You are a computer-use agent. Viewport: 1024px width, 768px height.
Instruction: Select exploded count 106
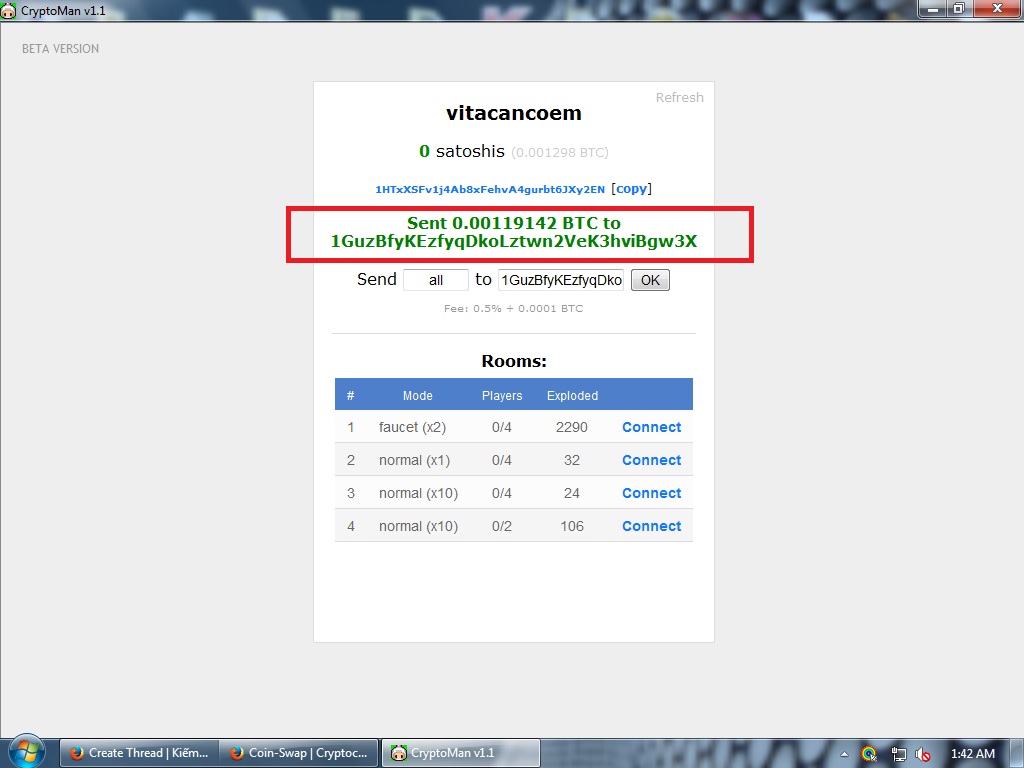(x=571, y=526)
